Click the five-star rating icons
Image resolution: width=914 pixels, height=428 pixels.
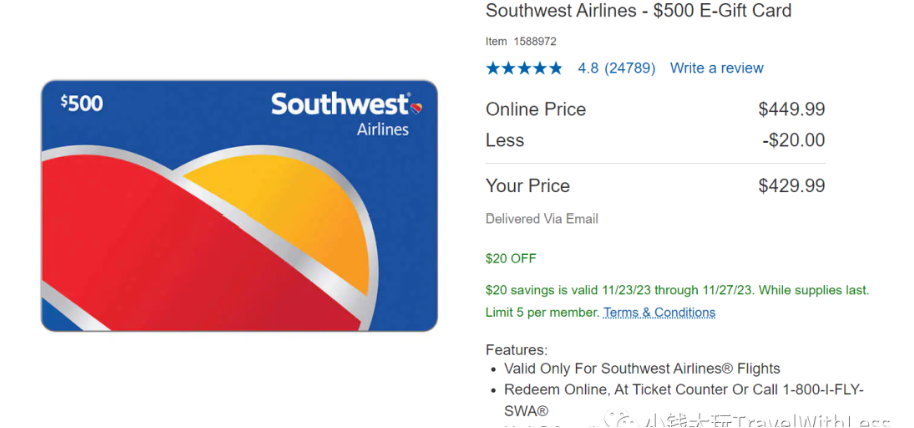[x=523, y=68]
